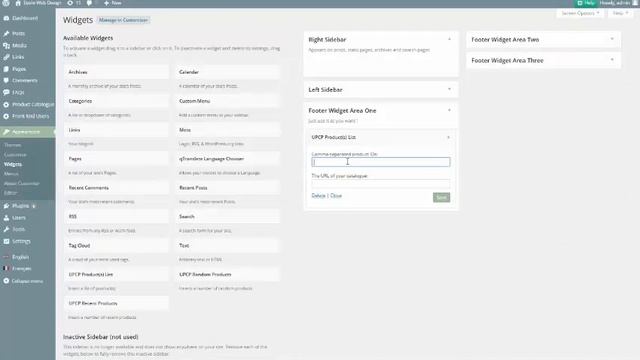Select the Archives available widget
The width and height of the screenshot is (640, 360).
click(x=116, y=72)
